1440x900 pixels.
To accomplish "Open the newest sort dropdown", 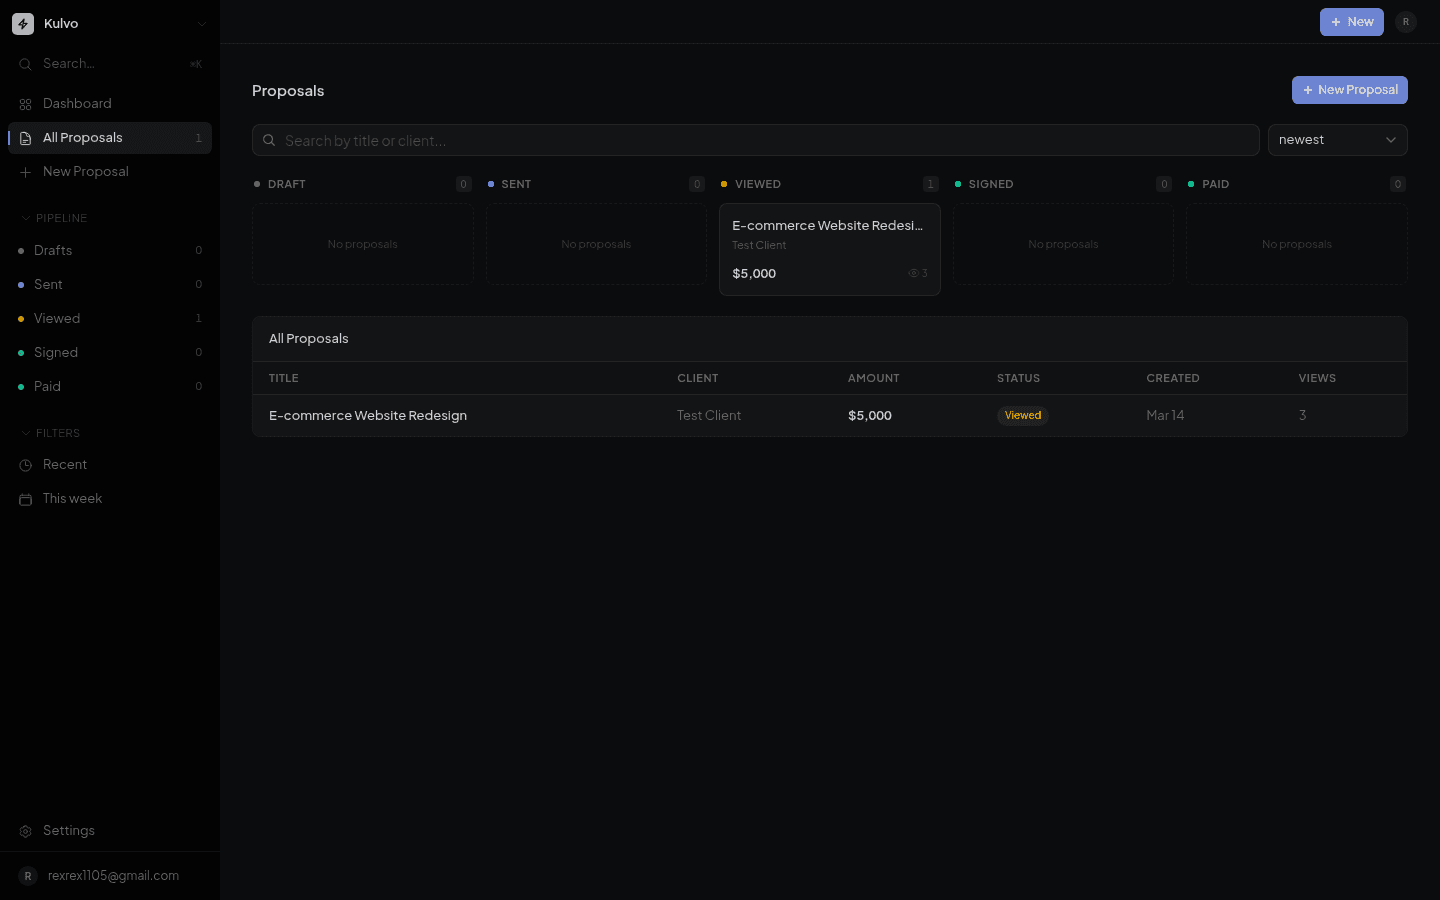I will [1337, 140].
